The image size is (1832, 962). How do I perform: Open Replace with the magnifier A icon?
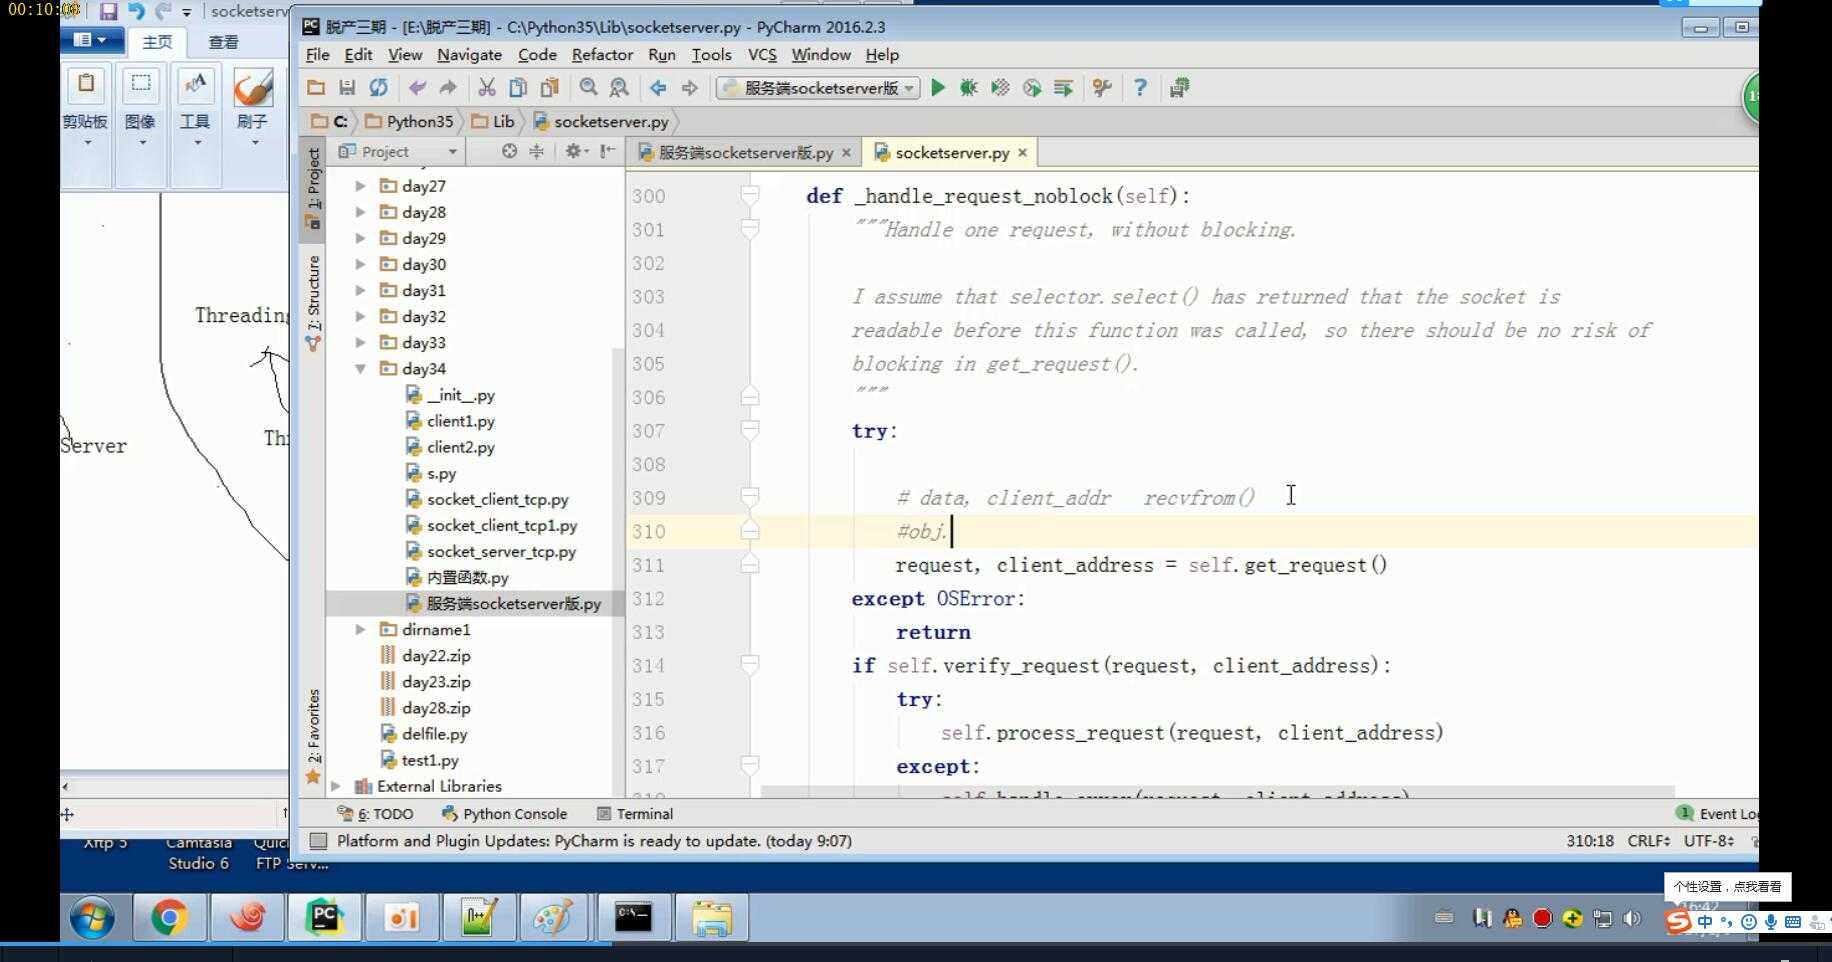[619, 88]
